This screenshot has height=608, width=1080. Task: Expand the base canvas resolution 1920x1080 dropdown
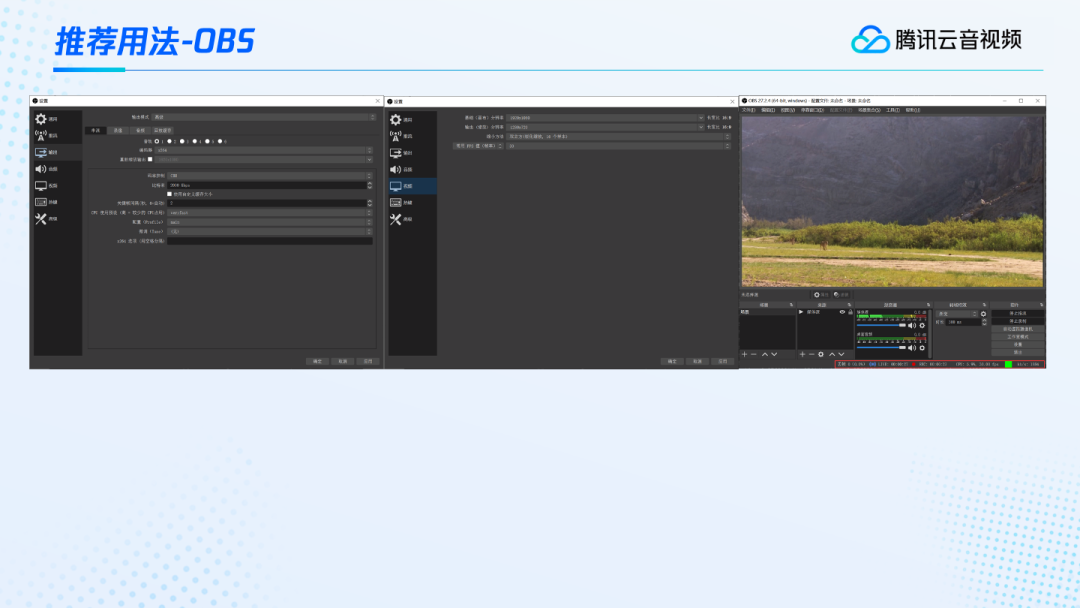click(604, 118)
